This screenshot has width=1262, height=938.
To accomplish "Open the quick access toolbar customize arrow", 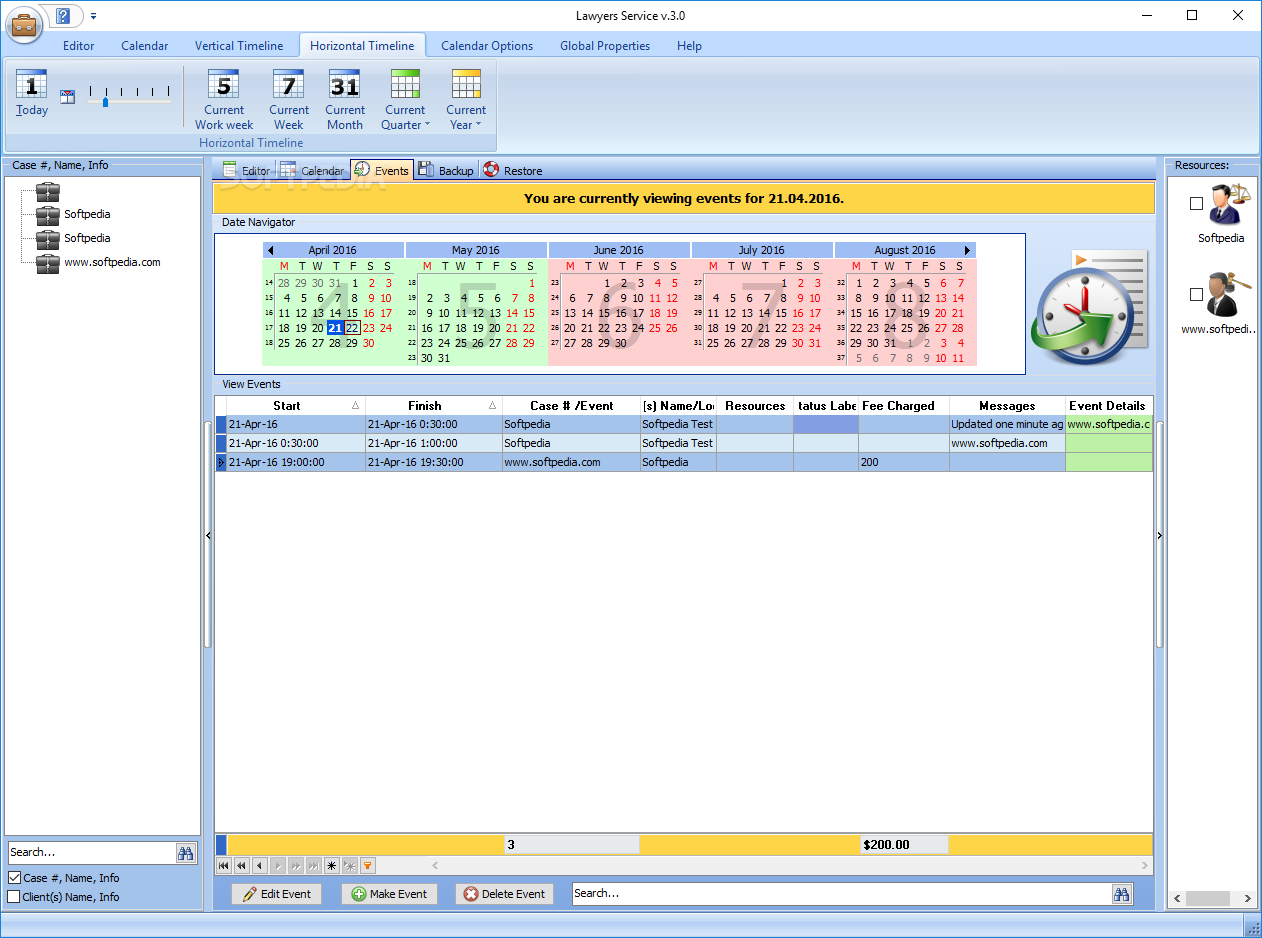I will click(x=93, y=17).
